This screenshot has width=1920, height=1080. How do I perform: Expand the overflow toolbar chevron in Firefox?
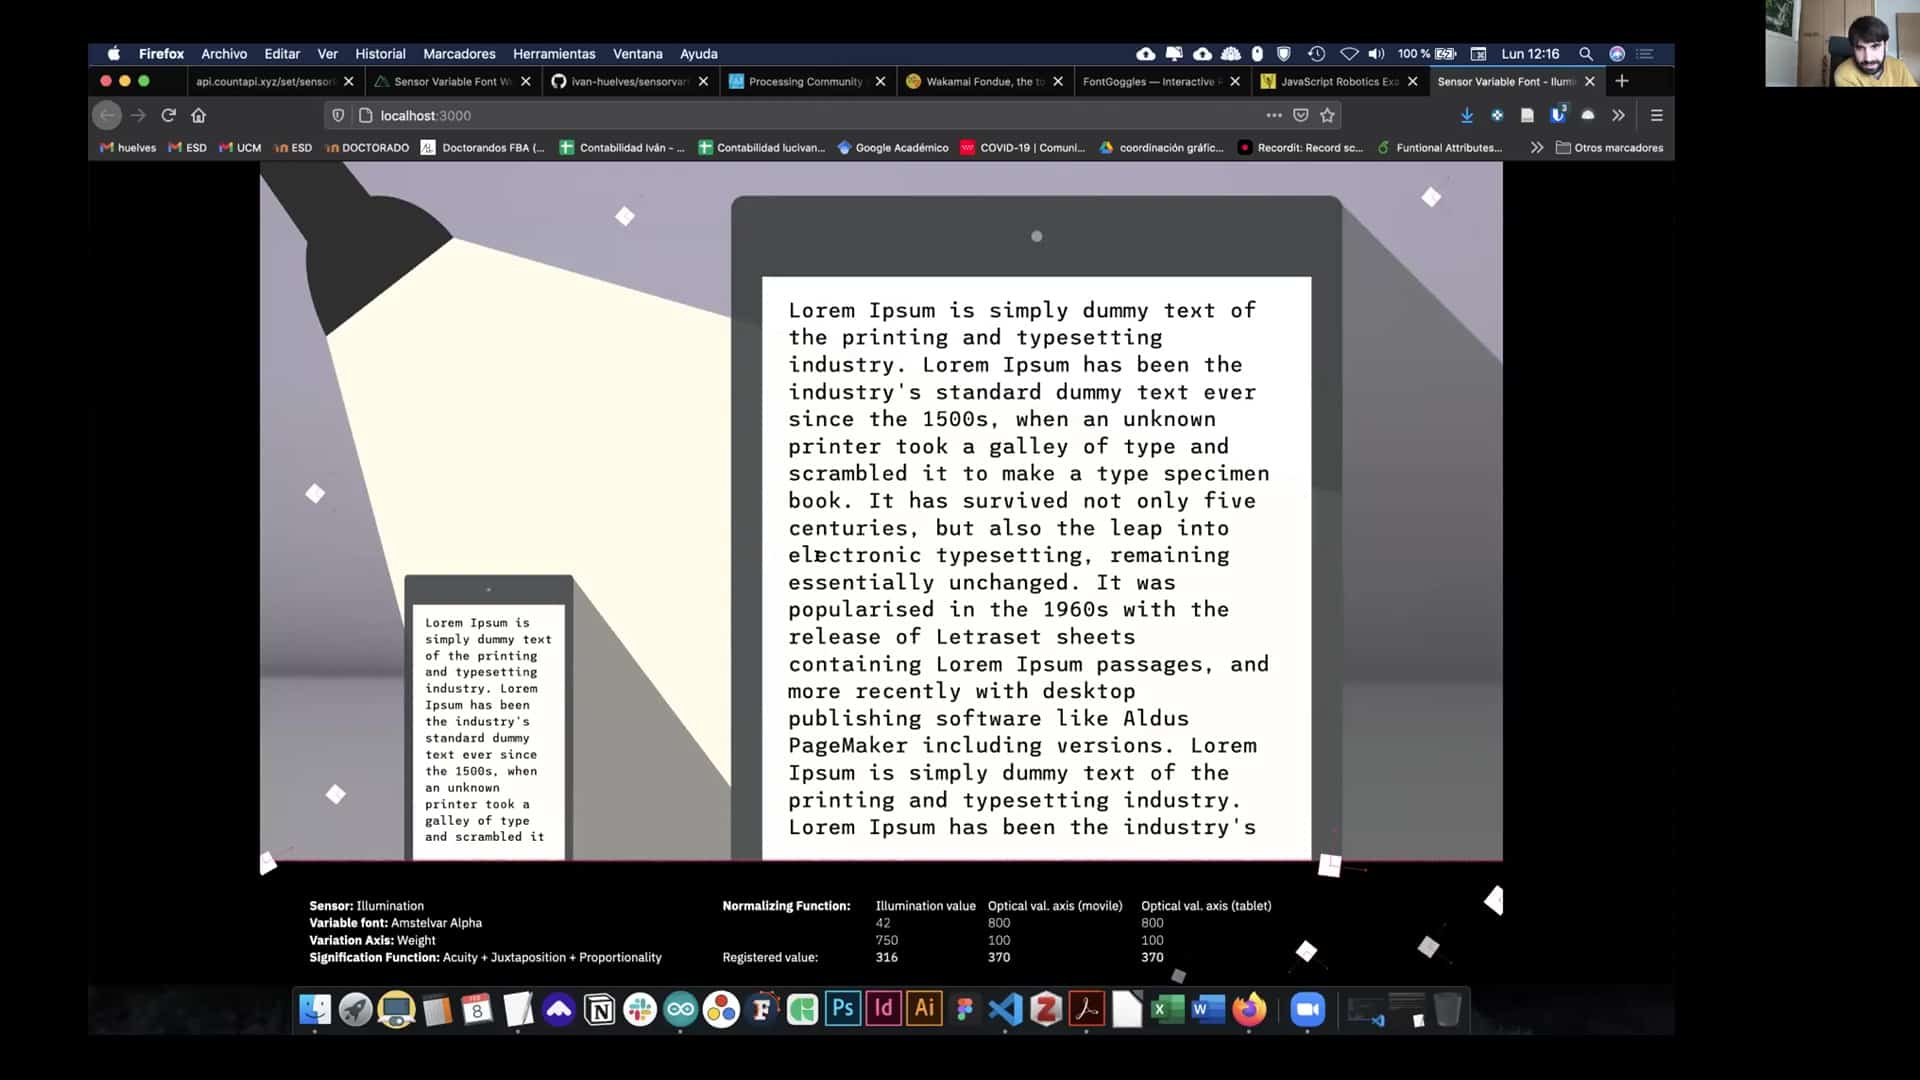pyautogui.click(x=1618, y=115)
